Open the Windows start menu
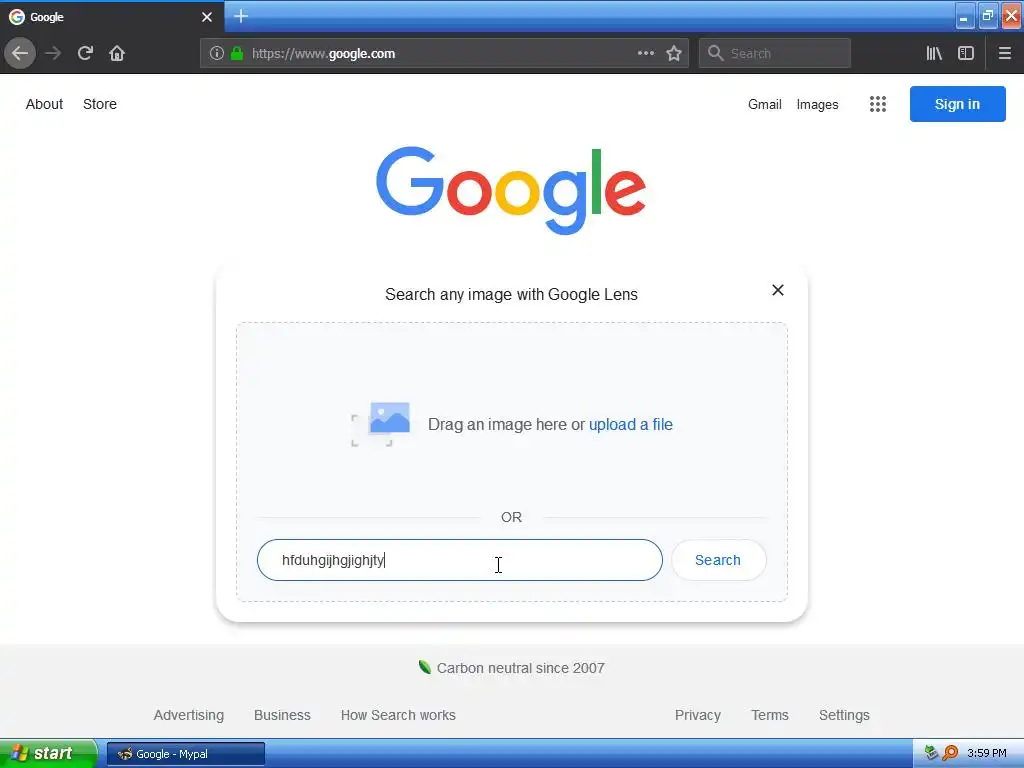 [x=48, y=753]
